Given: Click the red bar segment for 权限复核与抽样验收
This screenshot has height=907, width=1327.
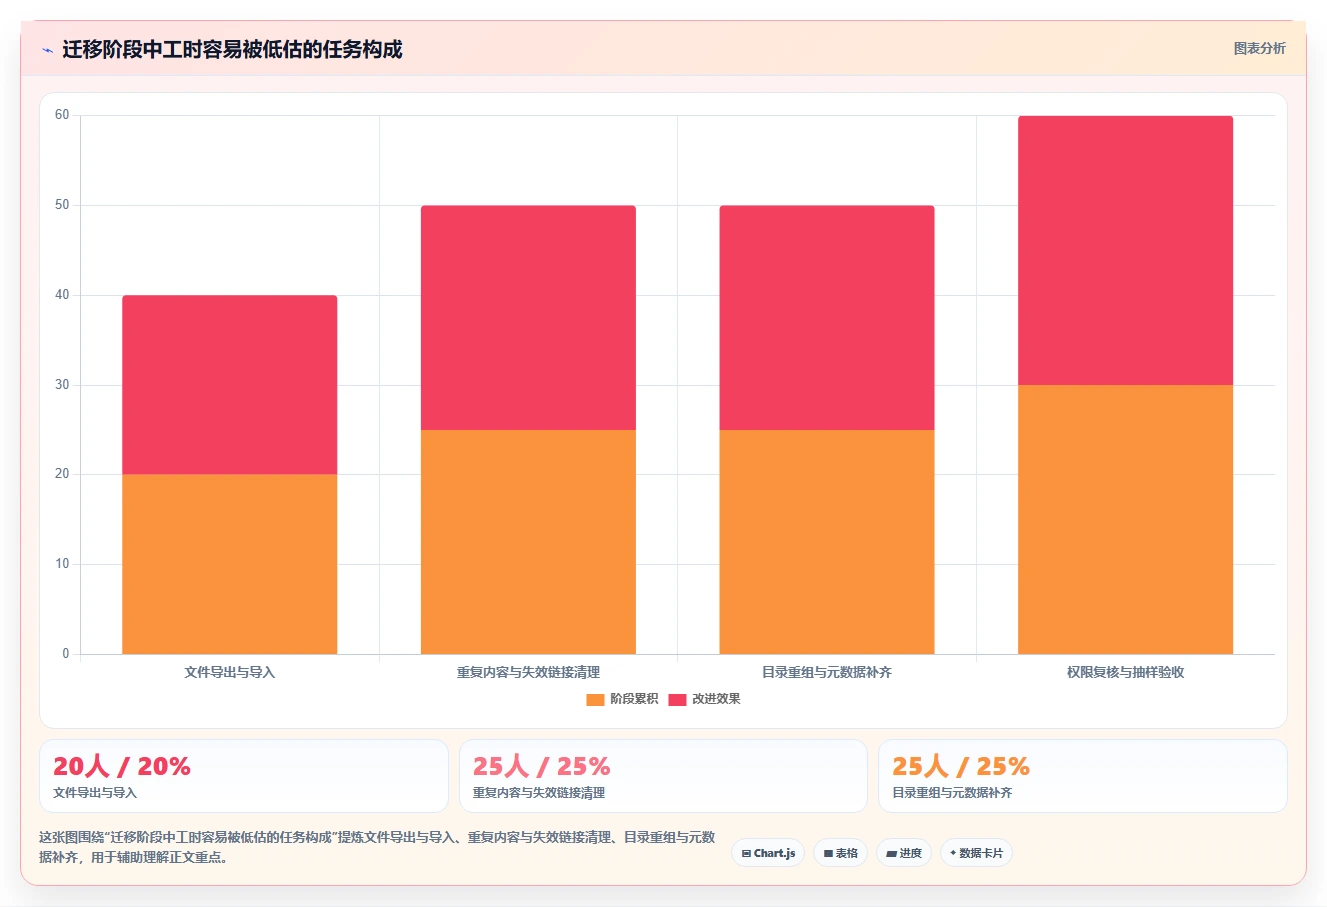Looking at the screenshot, I should (x=1126, y=250).
